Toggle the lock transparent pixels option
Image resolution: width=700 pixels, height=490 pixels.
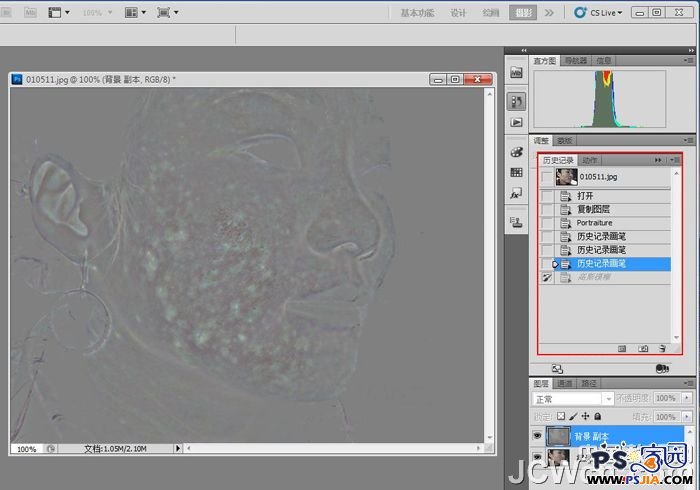point(561,416)
